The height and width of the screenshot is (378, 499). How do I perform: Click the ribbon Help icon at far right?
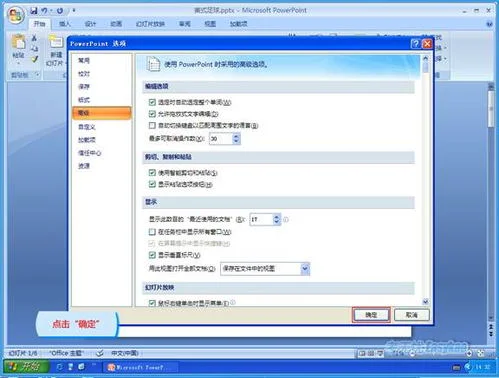[x=489, y=24]
